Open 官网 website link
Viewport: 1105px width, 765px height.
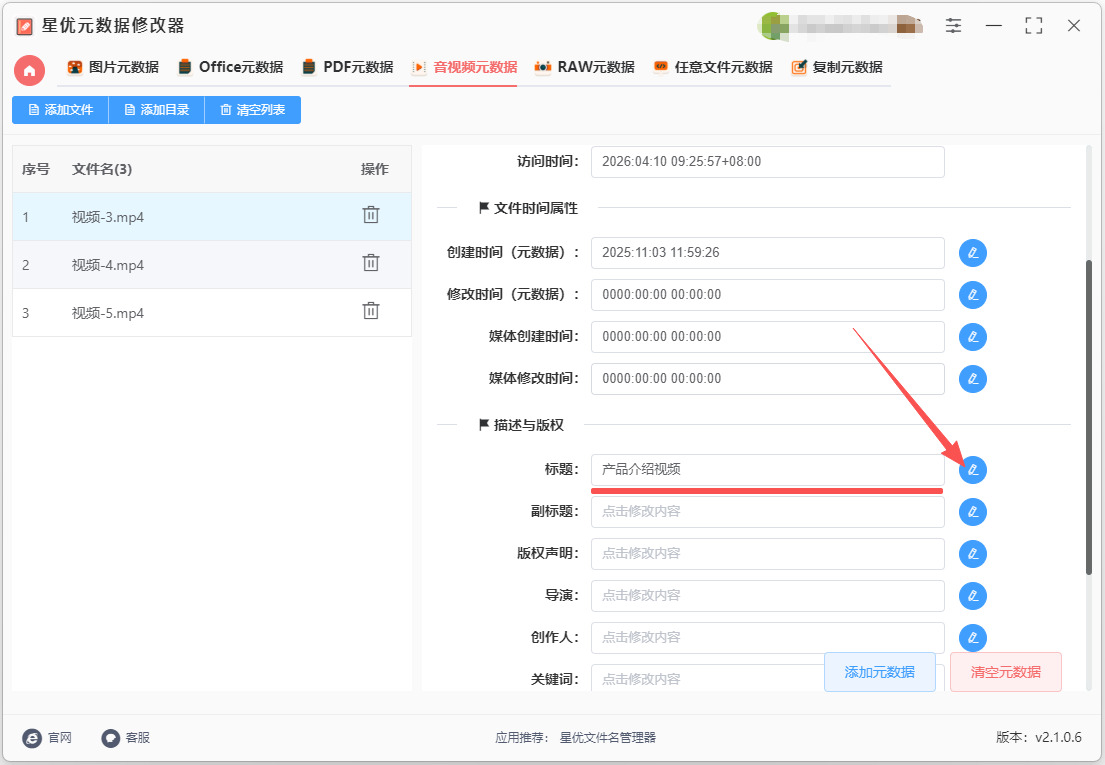[47, 738]
